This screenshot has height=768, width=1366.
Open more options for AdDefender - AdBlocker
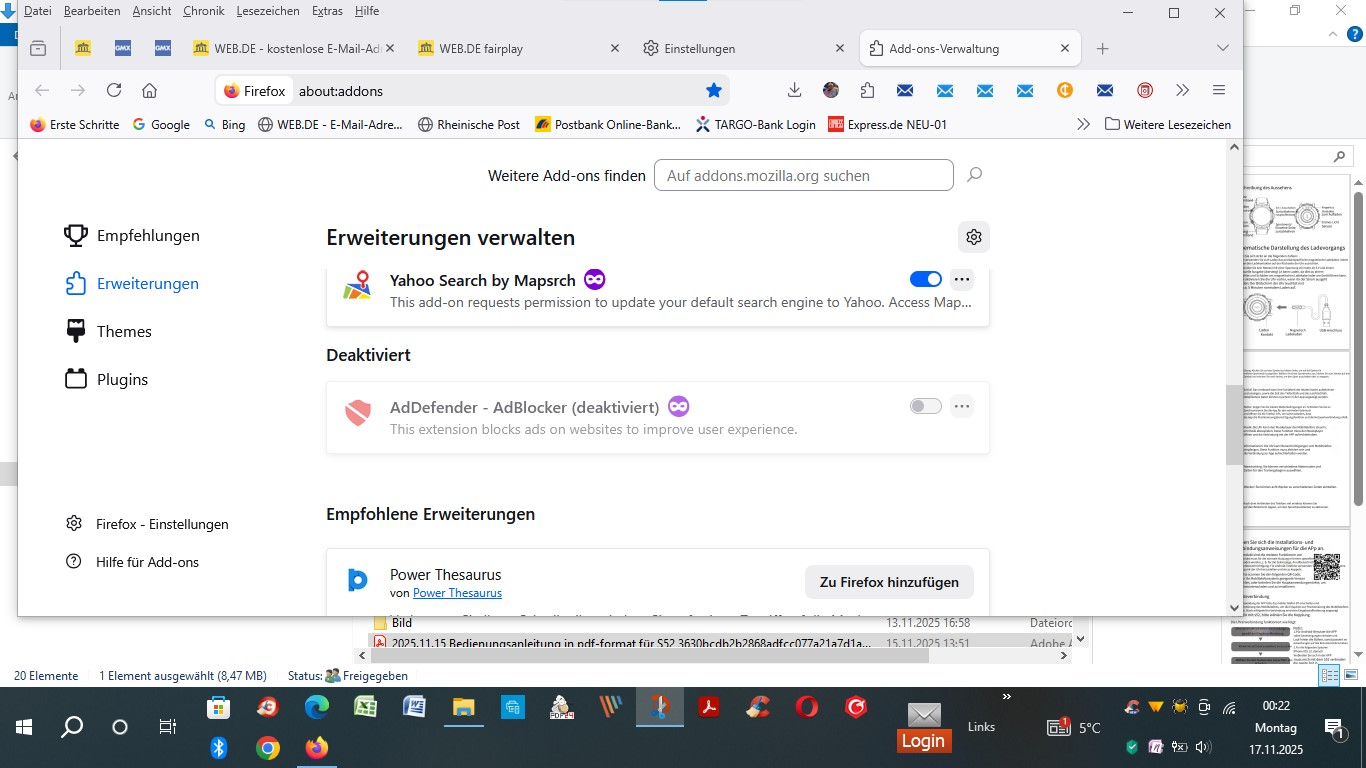coord(962,406)
